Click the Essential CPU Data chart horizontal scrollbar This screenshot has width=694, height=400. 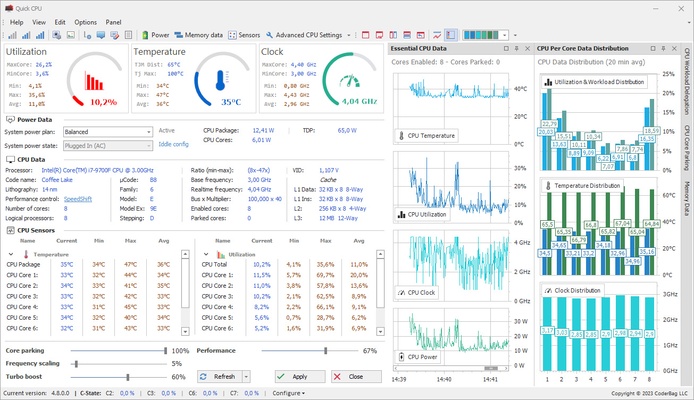(x=451, y=368)
